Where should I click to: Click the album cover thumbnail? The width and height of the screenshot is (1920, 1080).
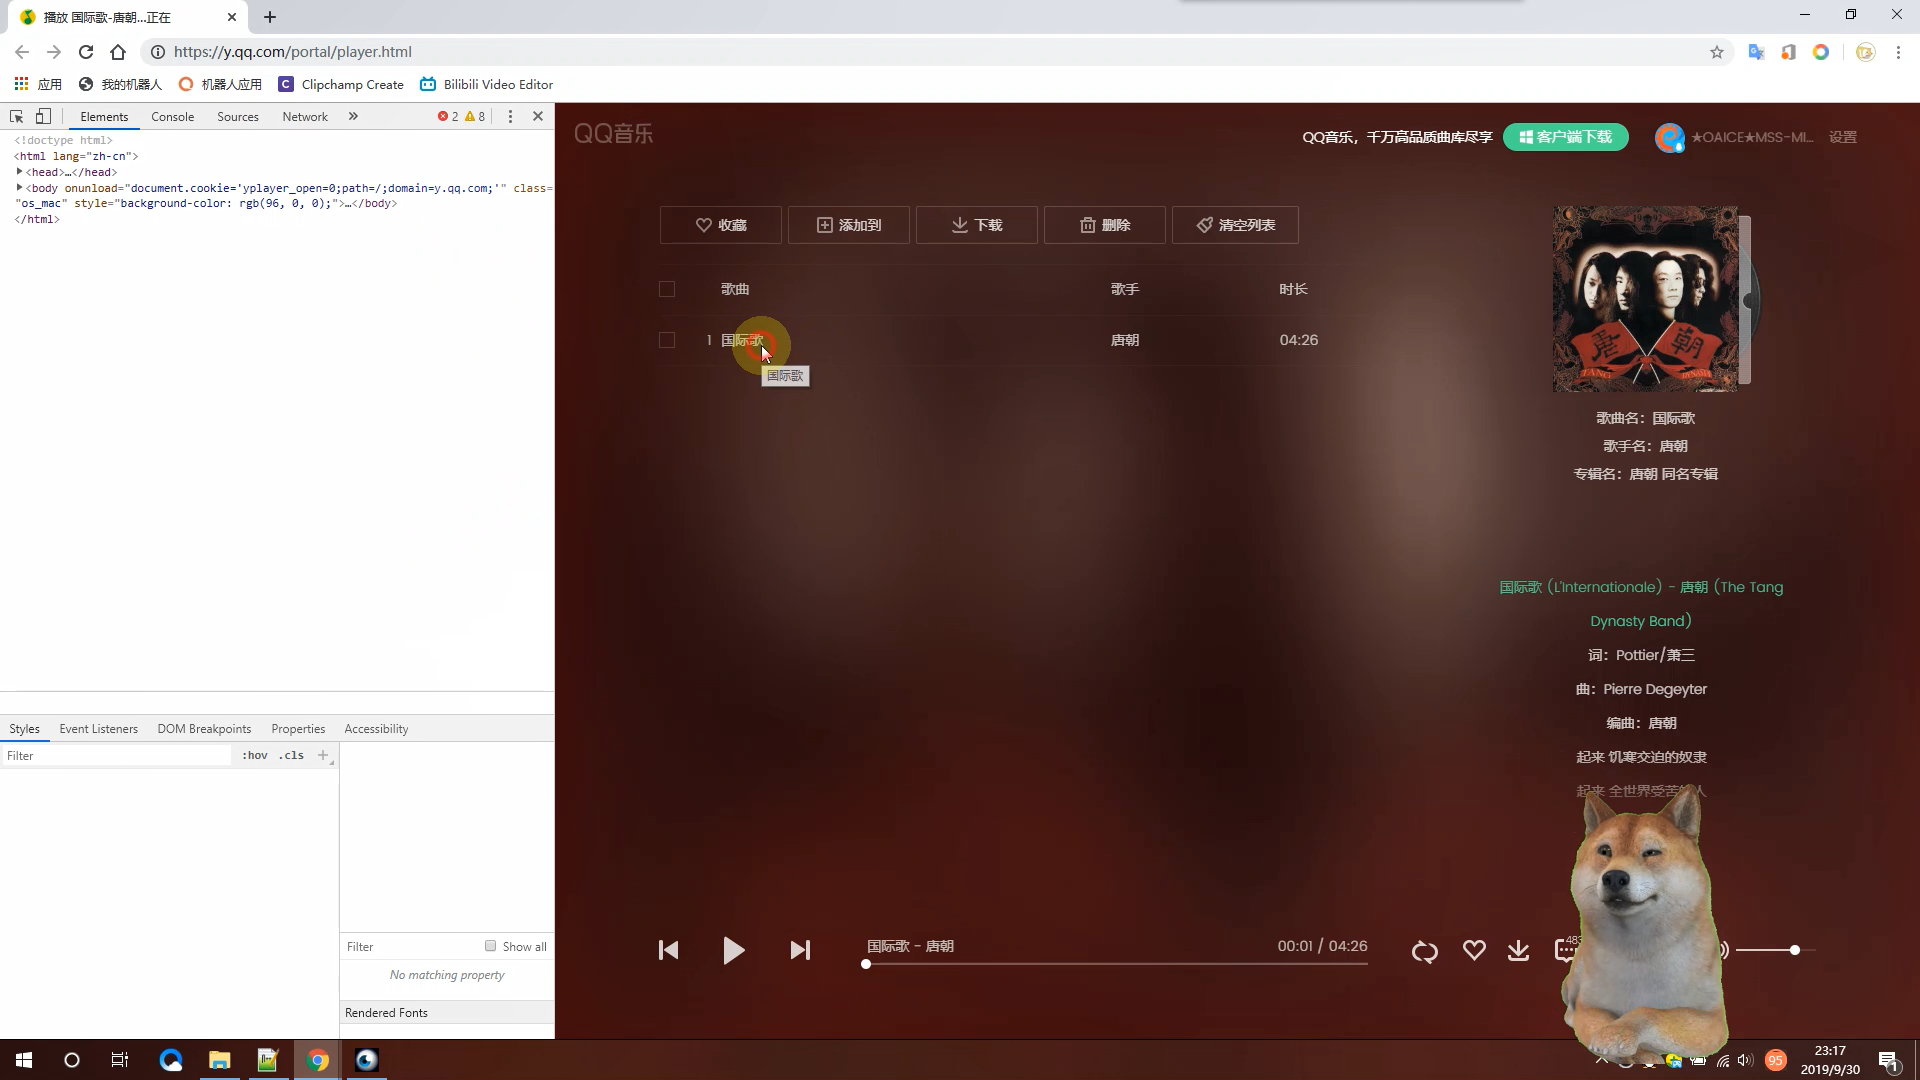point(1645,299)
